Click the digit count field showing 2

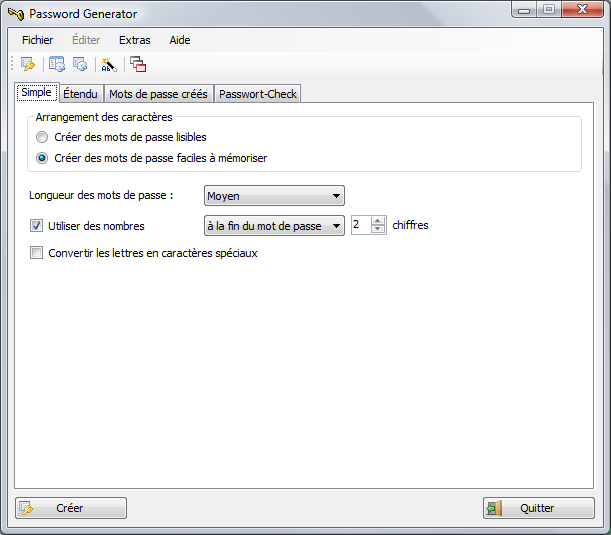(x=361, y=225)
